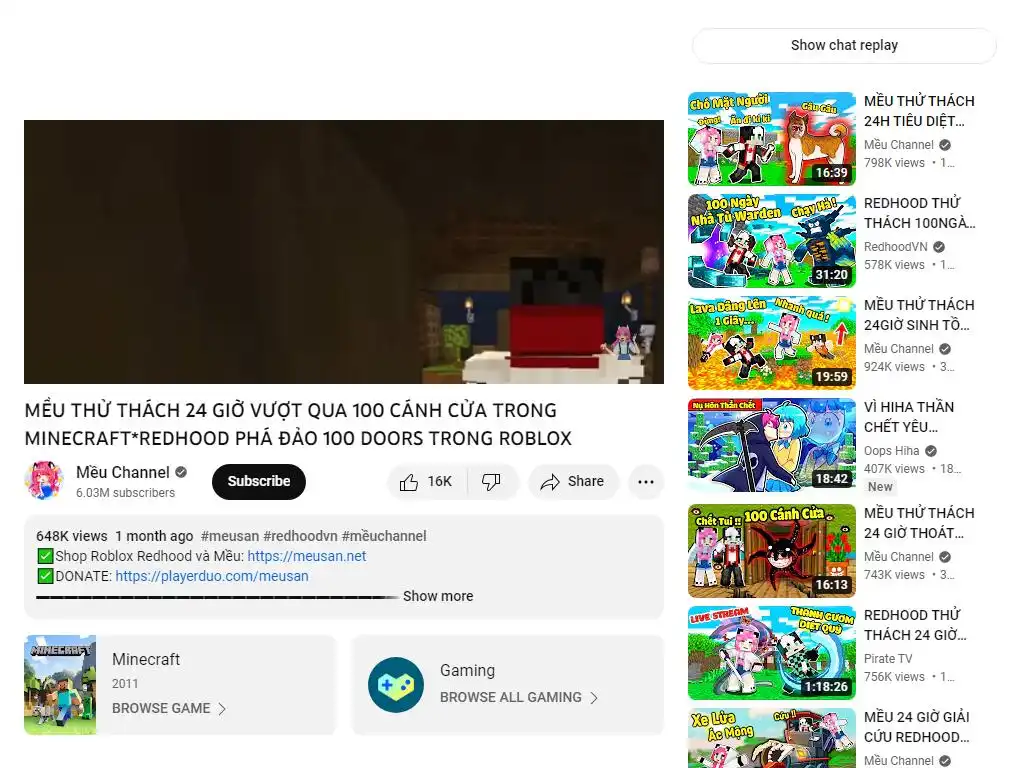Subscribe to Mều Channel
Screen dimensions: 1024x768
pos(259,481)
